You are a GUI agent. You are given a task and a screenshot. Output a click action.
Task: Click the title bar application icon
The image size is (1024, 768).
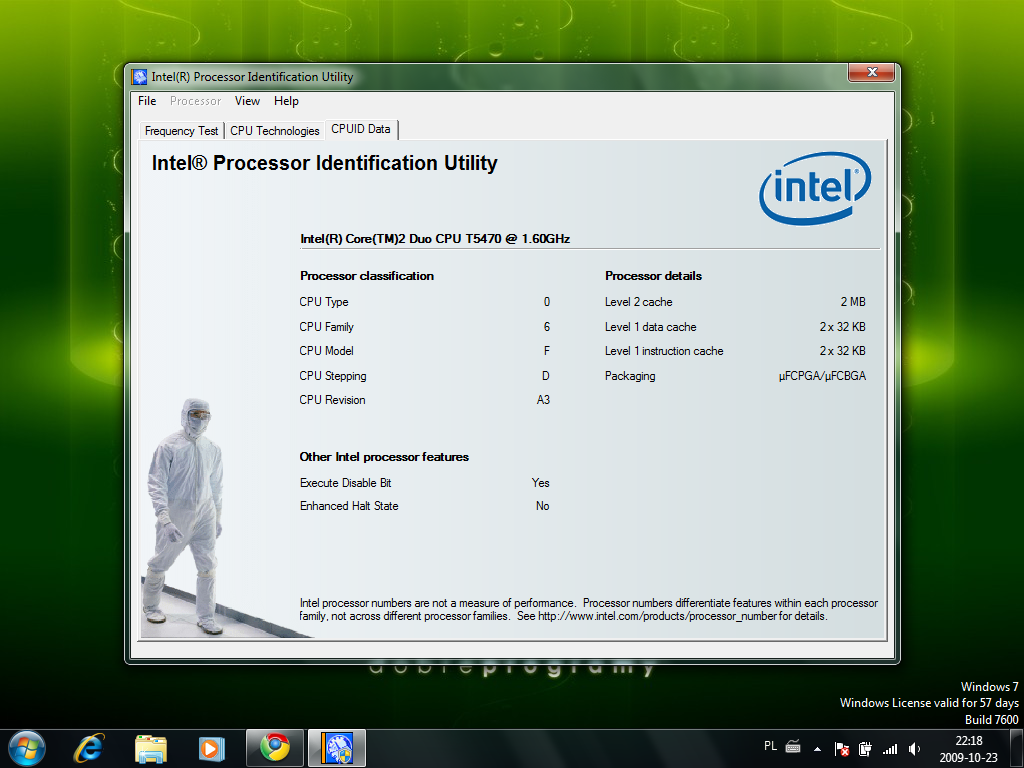coord(140,77)
